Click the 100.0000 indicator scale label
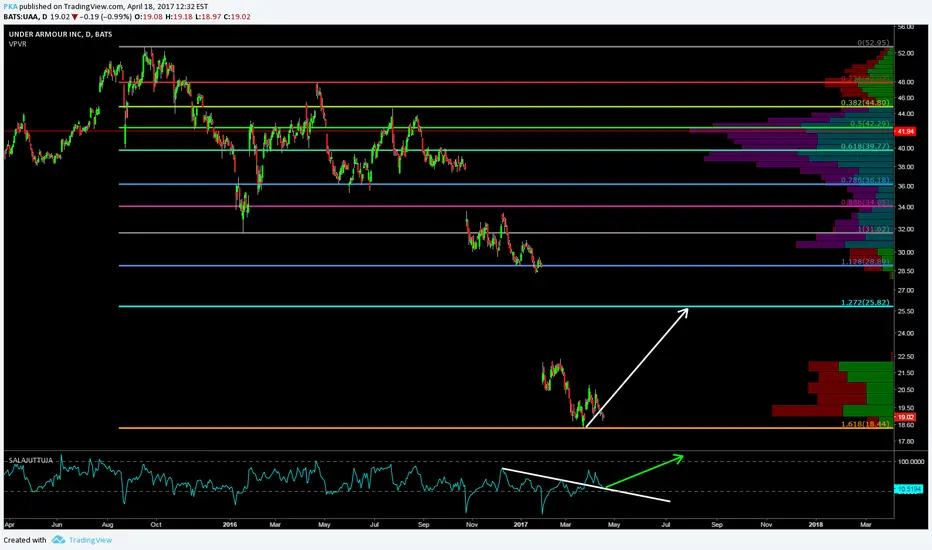This screenshot has width=932, height=550. [911, 461]
